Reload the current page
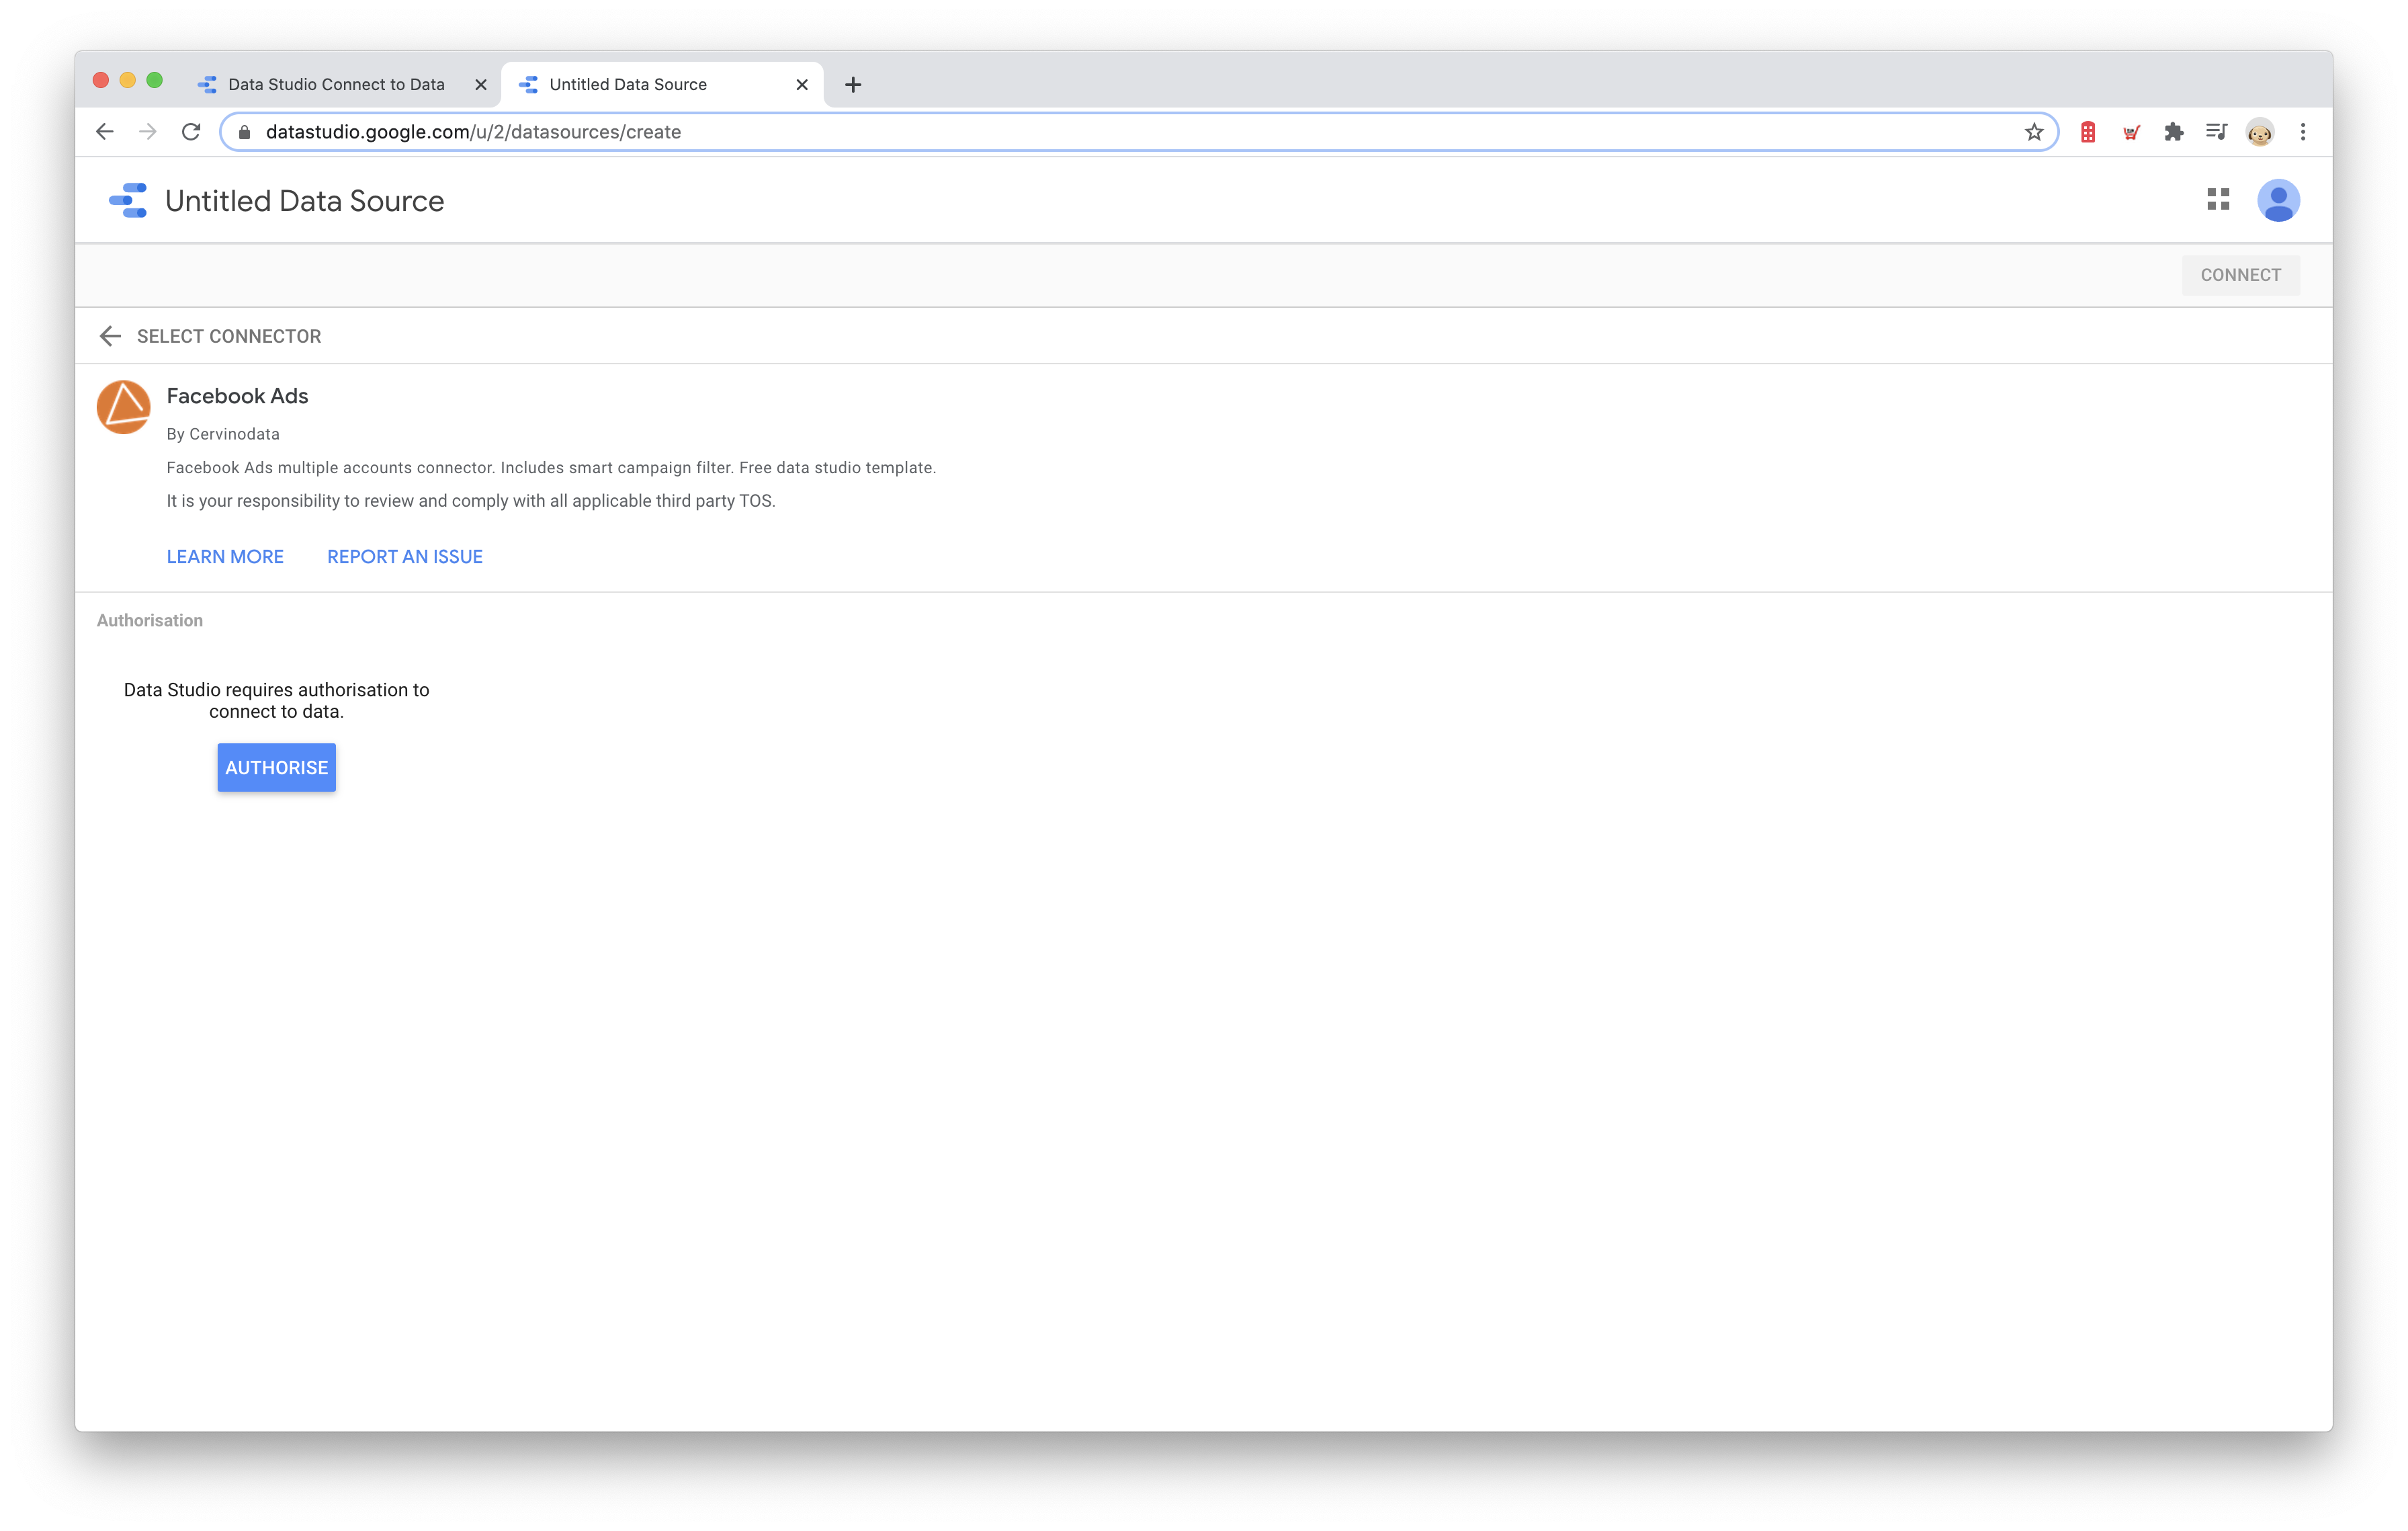 (x=191, y=132)
